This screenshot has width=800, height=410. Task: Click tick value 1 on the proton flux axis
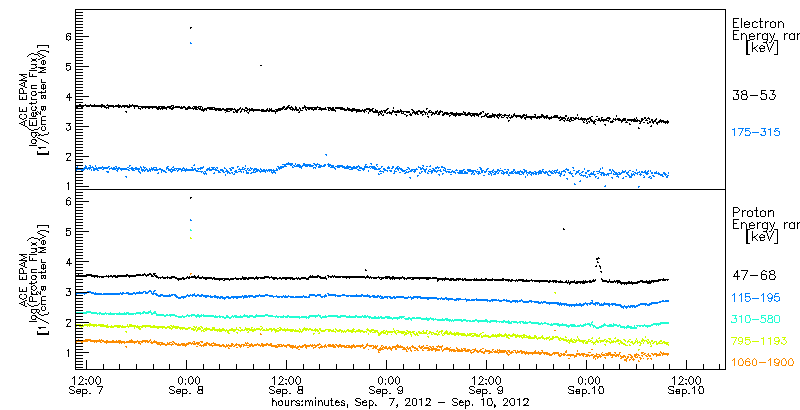[x=66, y=352]
